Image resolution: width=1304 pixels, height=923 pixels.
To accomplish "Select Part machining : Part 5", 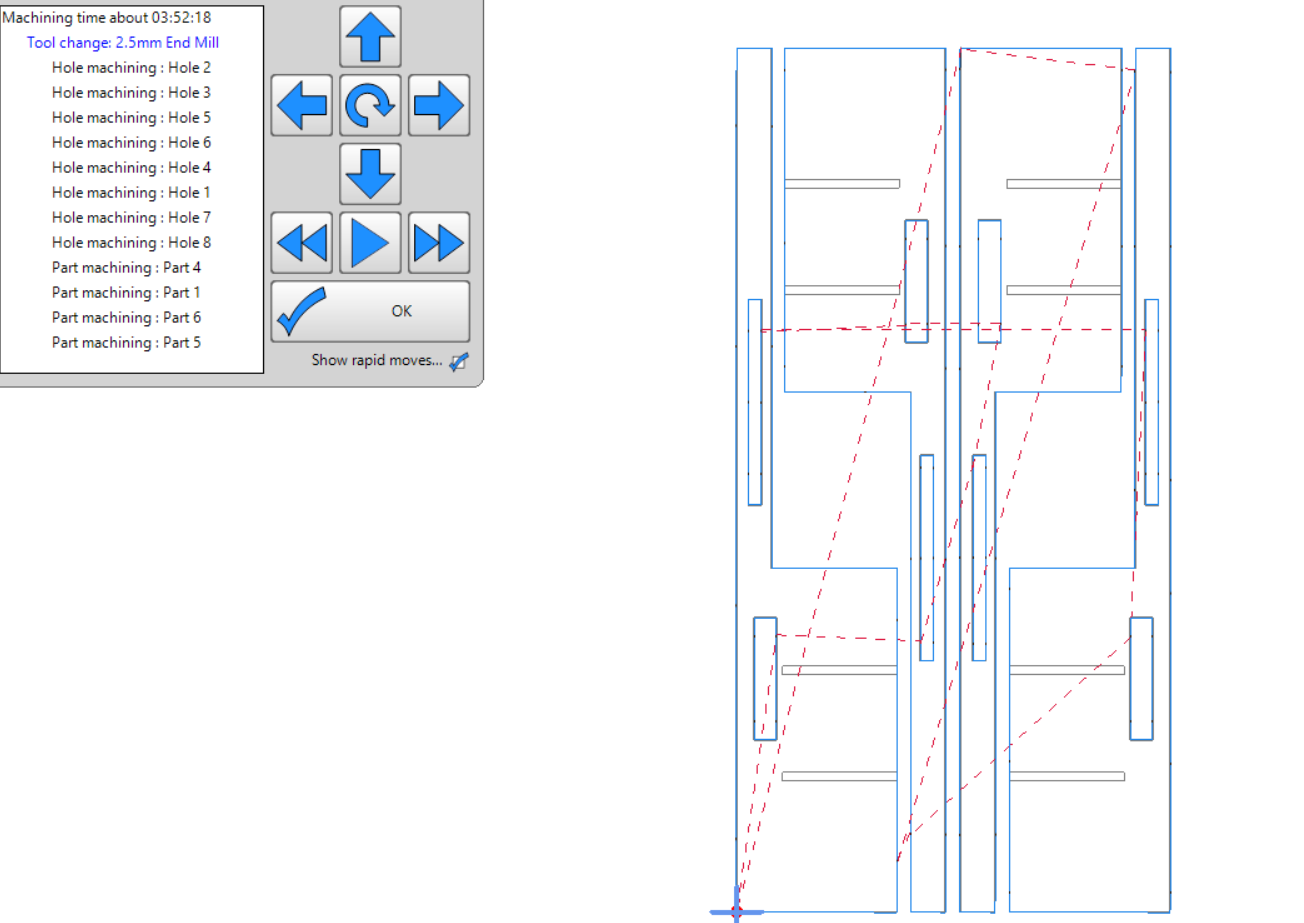I will click(126, 343).
